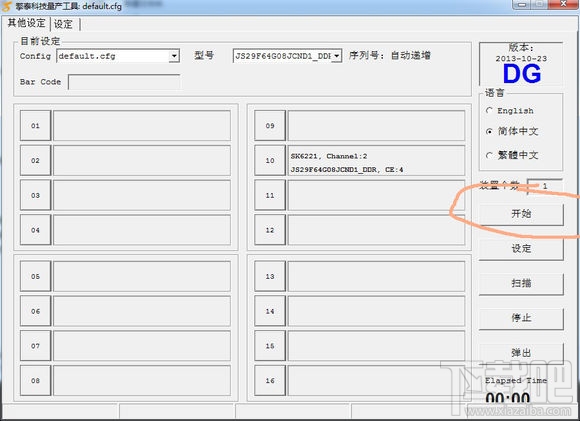The width and height of the screenshot is (580, 421).
Task: Click the status panel for port 01
Action: tap(142, 125)
